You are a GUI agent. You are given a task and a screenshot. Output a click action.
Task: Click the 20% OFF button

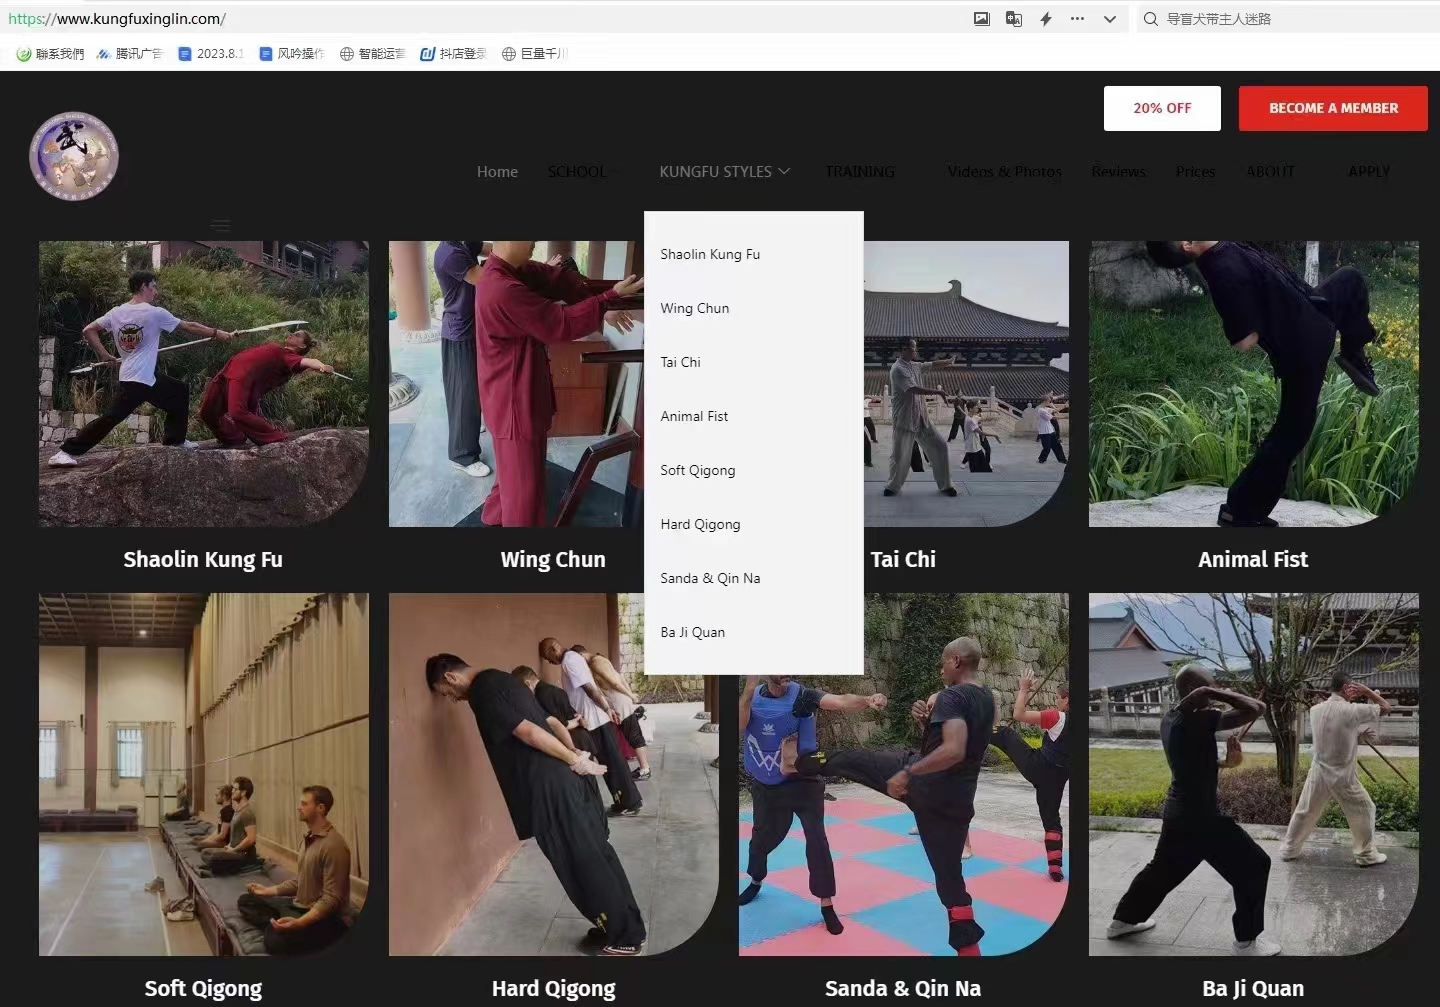point(1161,108)
